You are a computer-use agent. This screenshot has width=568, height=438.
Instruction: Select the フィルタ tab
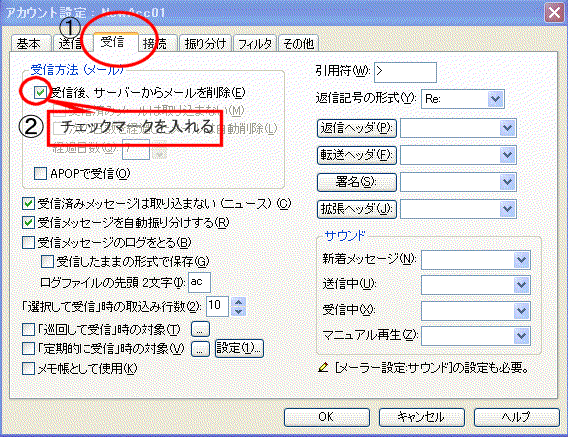(x=255, y=43)
